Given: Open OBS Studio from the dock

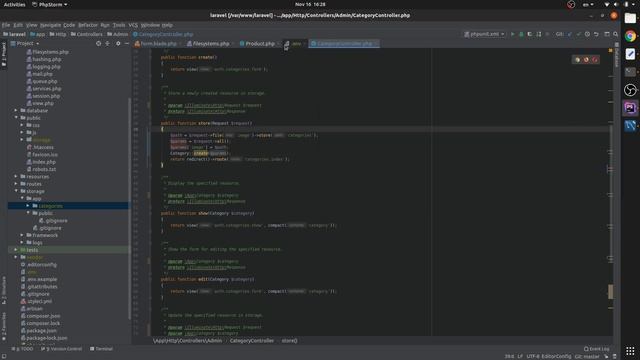Looking at the screenshot, I should tap(630, 90).
